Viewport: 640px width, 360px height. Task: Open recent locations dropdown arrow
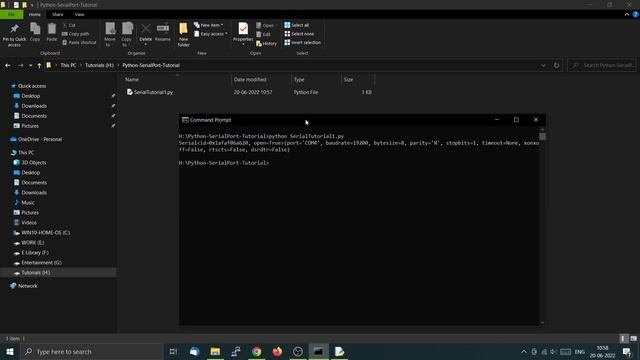point(30,65)
